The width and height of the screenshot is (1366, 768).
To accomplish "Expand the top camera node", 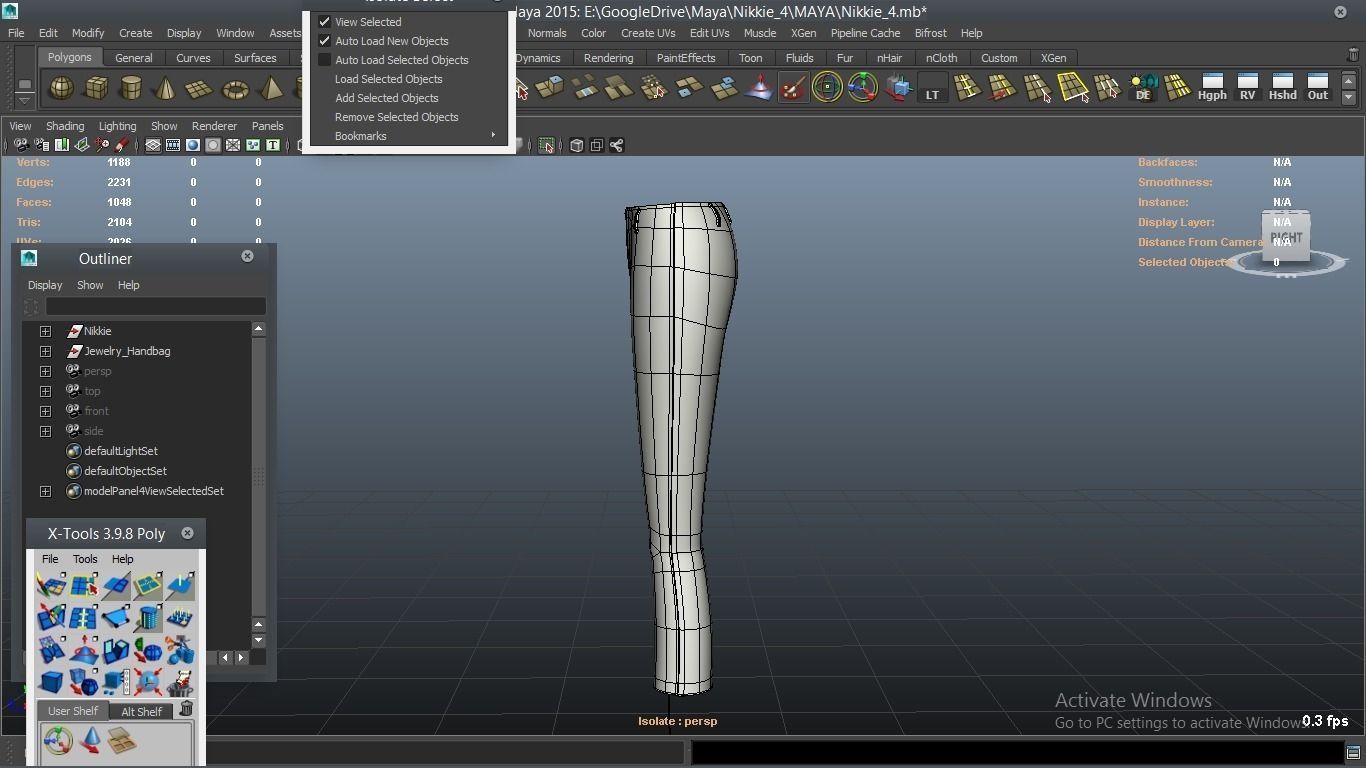I will (45, 391).
